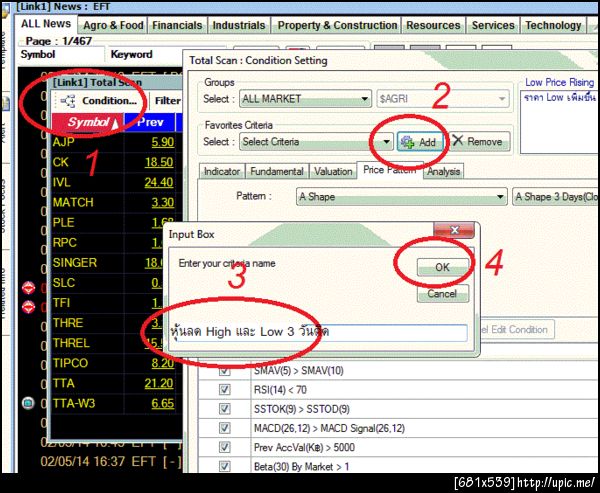Click the teal round icon beside TTA-W3 row
Screen dimensions: 600x493
[28, 403]
